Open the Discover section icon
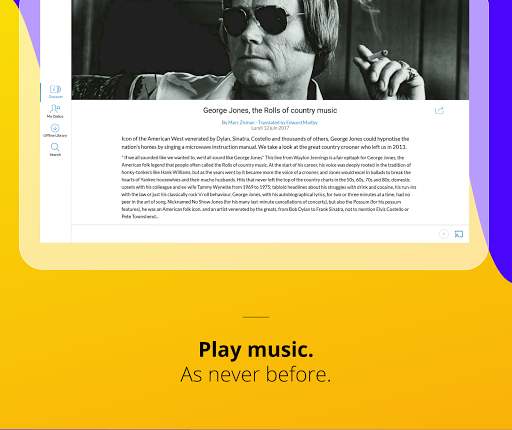 click(55, 89)
